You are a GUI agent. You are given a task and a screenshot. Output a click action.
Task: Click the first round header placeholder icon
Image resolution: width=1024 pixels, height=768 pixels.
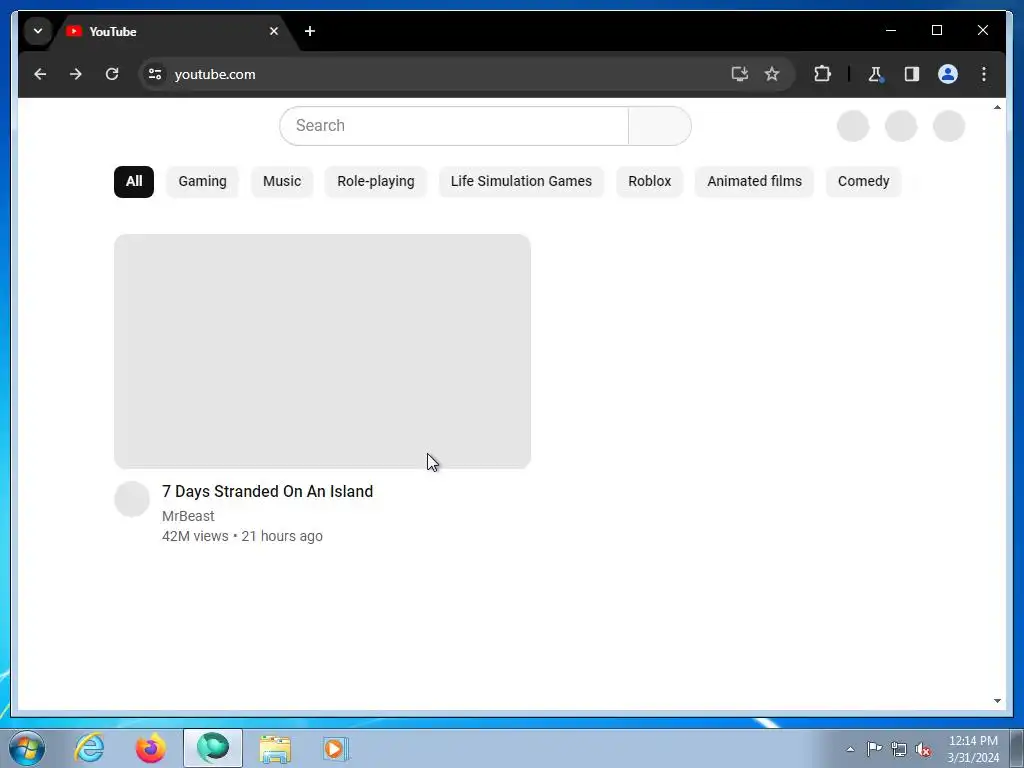(853, 126)
